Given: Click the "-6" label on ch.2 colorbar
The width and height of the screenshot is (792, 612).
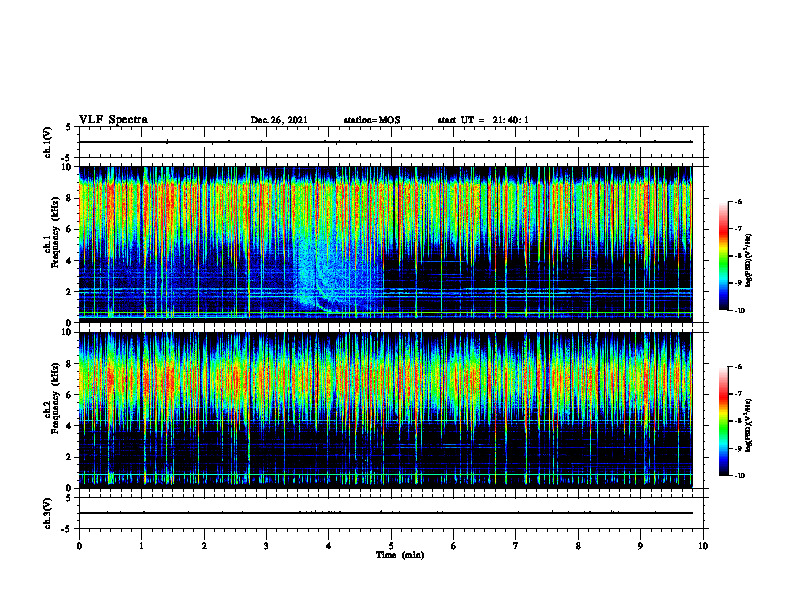Looking at the screenshot, I should coord(737,367).
